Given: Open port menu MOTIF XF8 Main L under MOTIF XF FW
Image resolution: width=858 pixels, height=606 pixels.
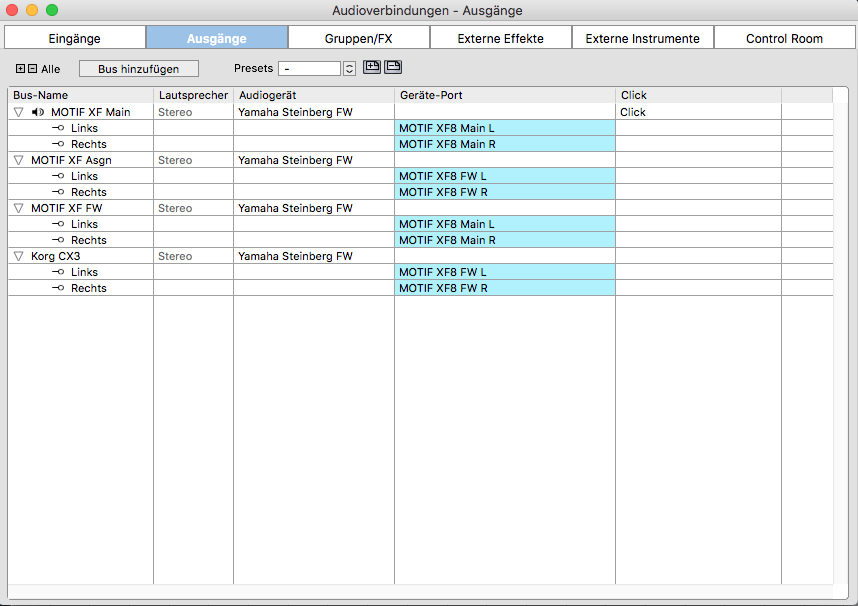Looking at the screenshot, I should (x=505, y=224).
